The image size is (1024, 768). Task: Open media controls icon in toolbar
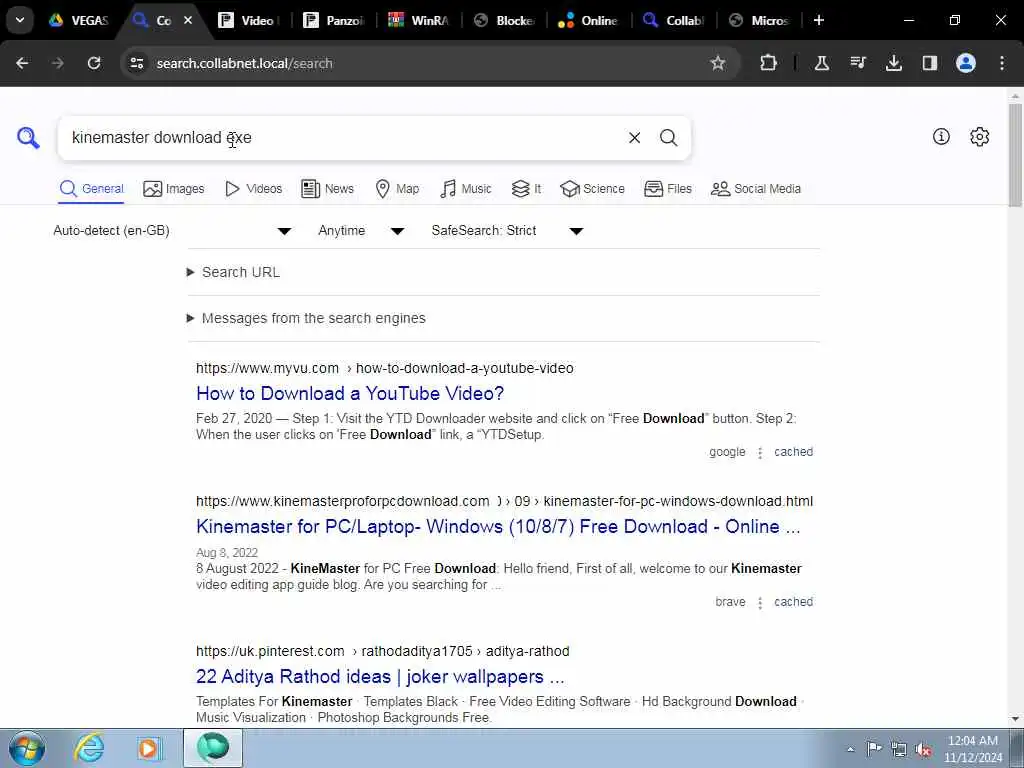point(857,63)
